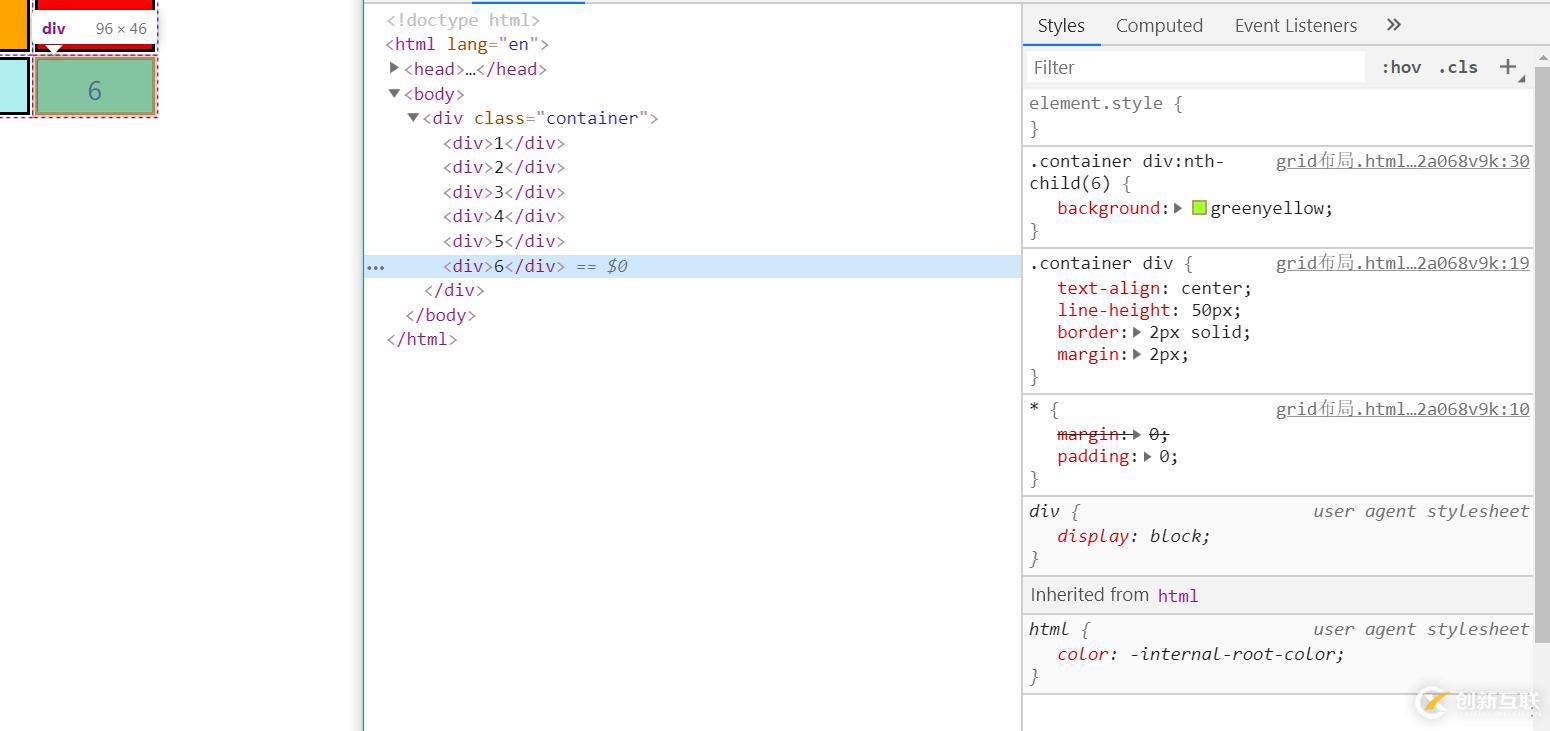Switch to the Styles tab
The width and height of the screenshot is (1550, 731).
[1061, 25]
